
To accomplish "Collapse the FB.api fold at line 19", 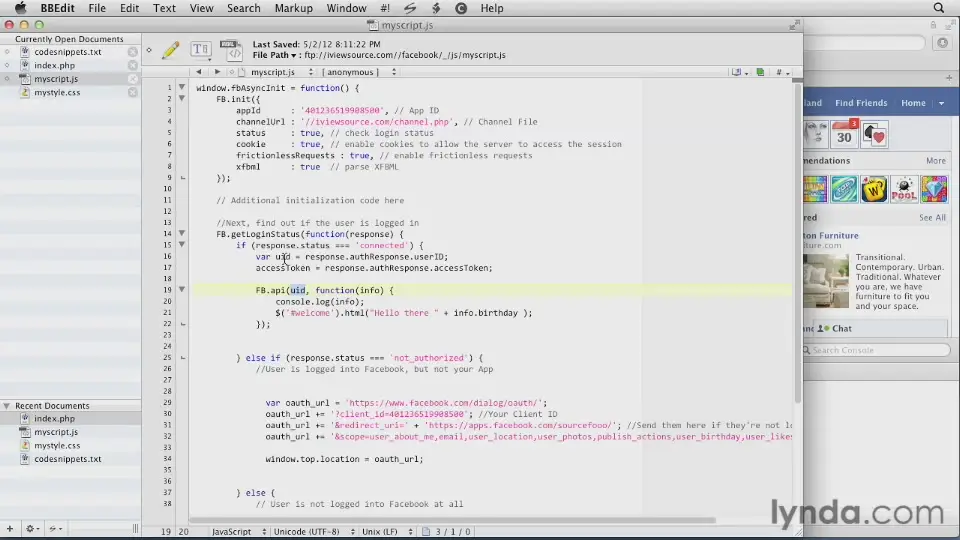I will [182, 290].
